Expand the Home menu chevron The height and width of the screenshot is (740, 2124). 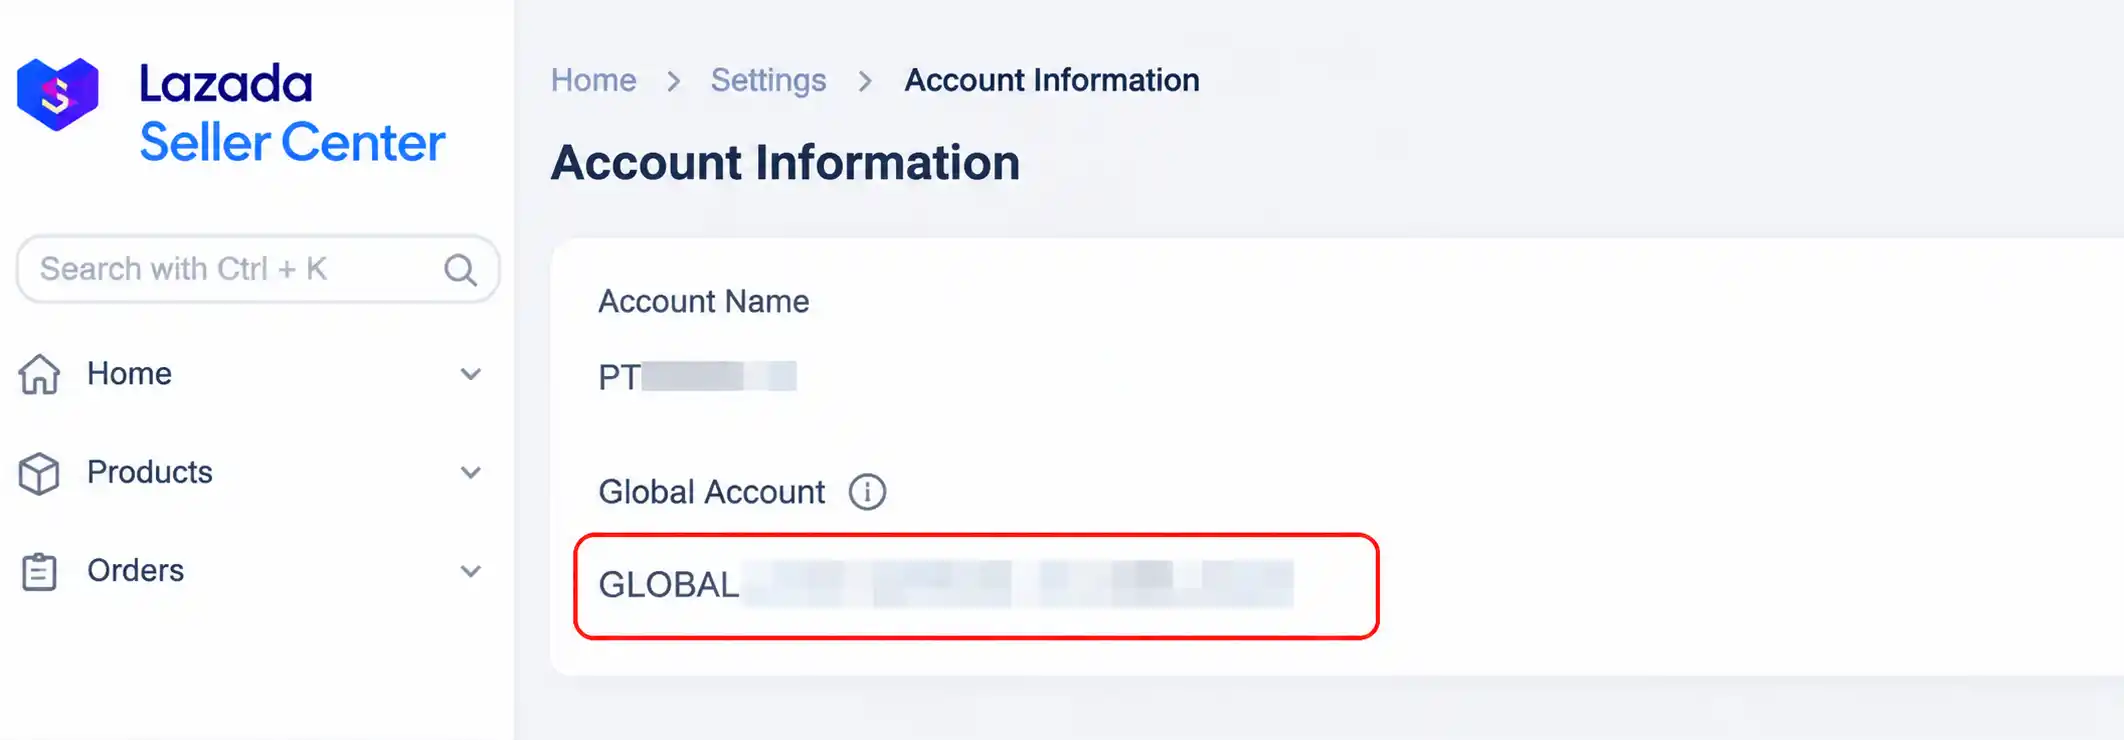click(x=470, y=374)
